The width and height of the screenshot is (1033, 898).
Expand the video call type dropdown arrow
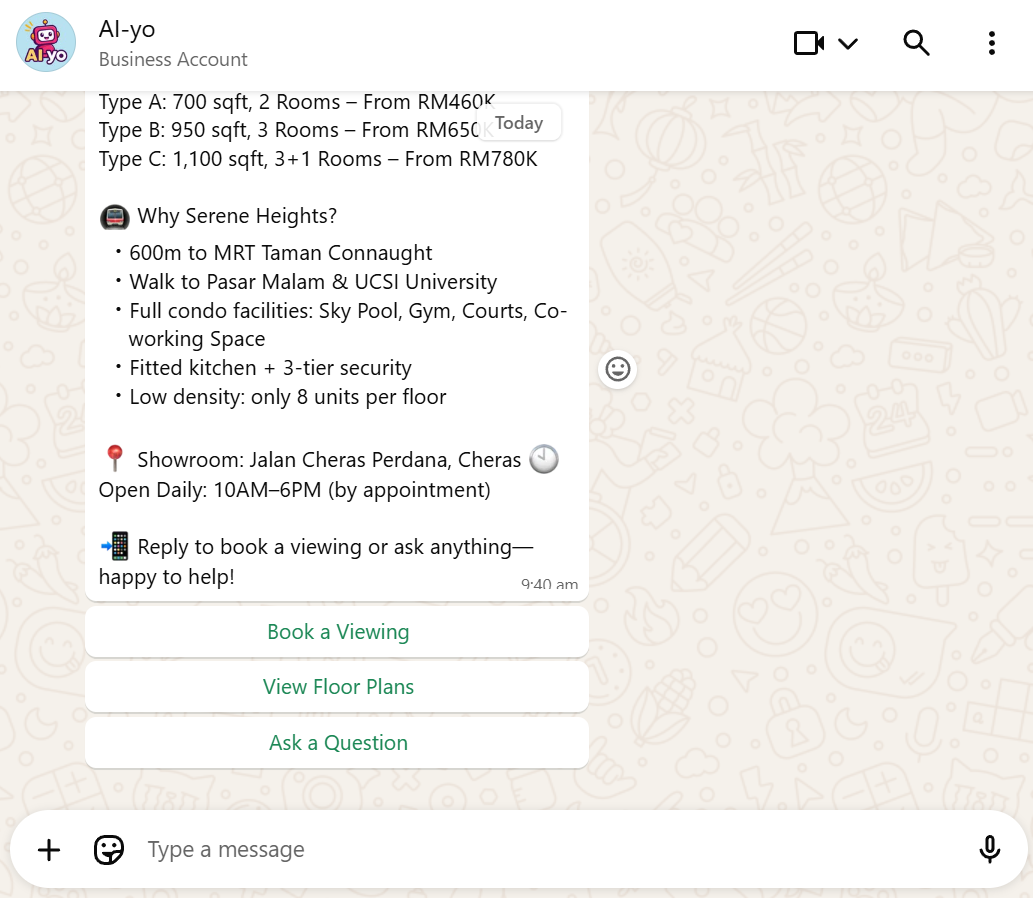tap(849, 44)
